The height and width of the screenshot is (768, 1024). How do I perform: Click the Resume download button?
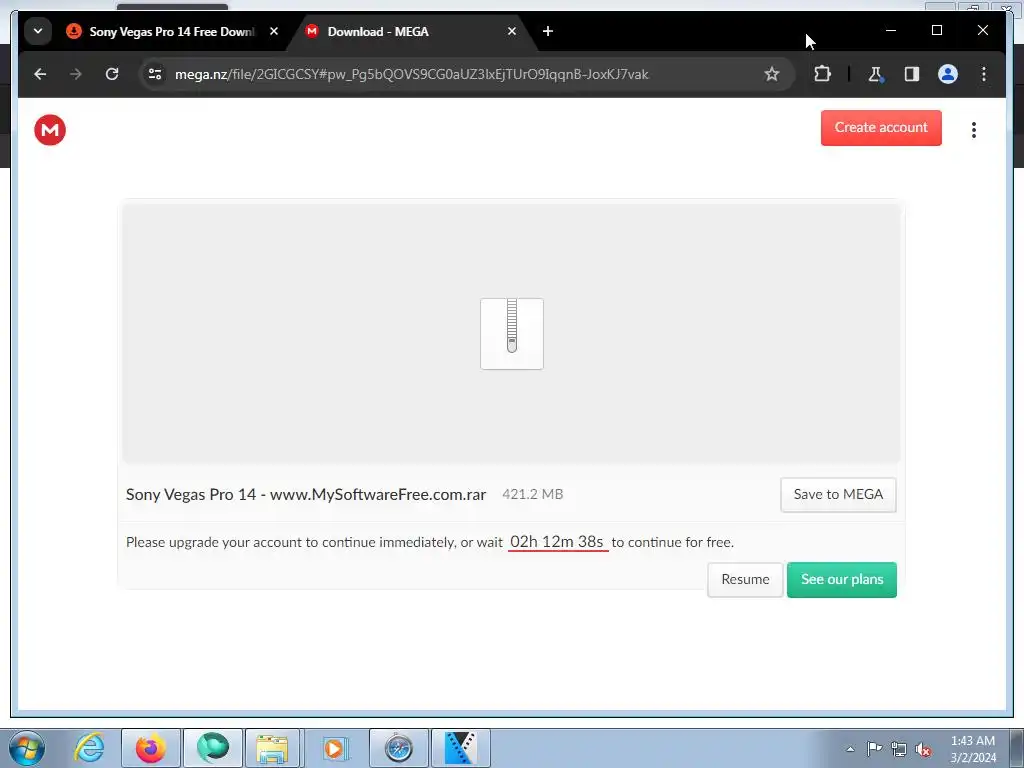pyautogui.click(x=744, y=579)
